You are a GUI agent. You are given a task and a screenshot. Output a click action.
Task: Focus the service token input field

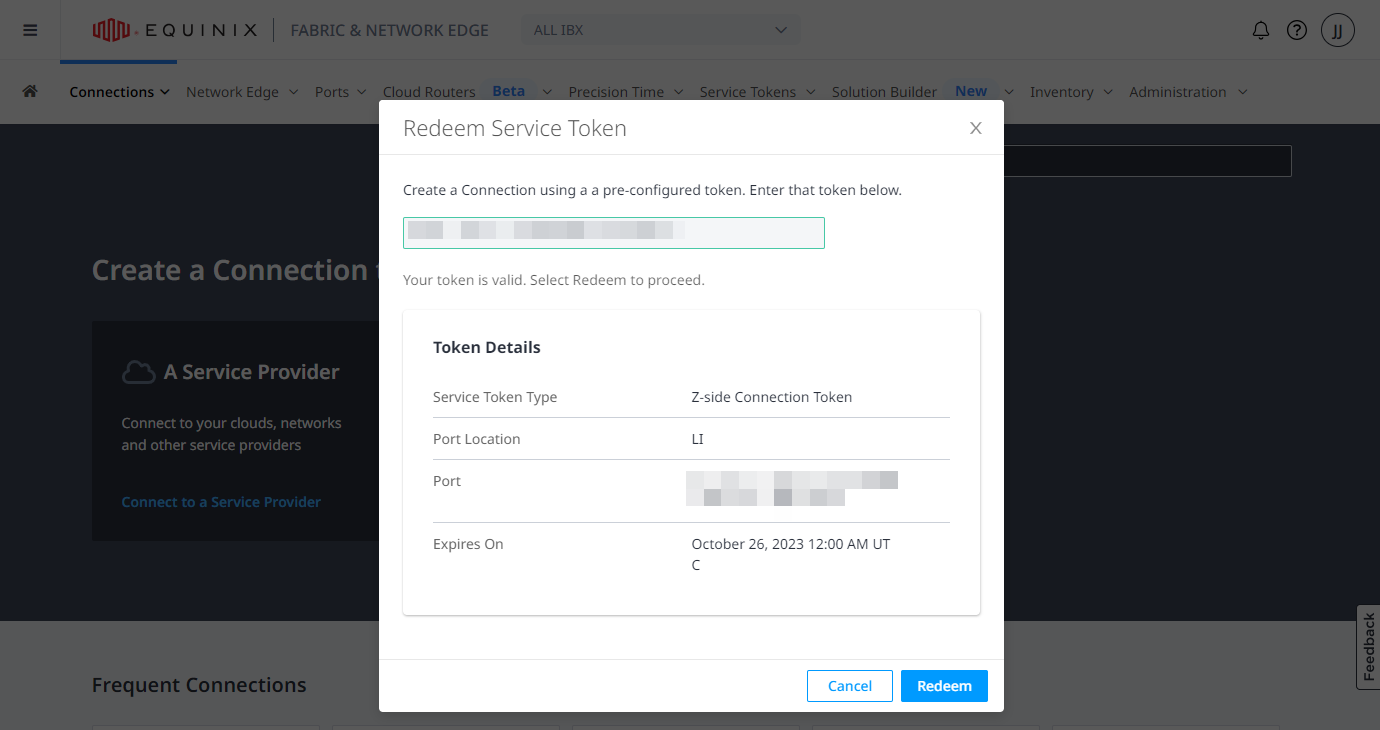pos(614,232)
